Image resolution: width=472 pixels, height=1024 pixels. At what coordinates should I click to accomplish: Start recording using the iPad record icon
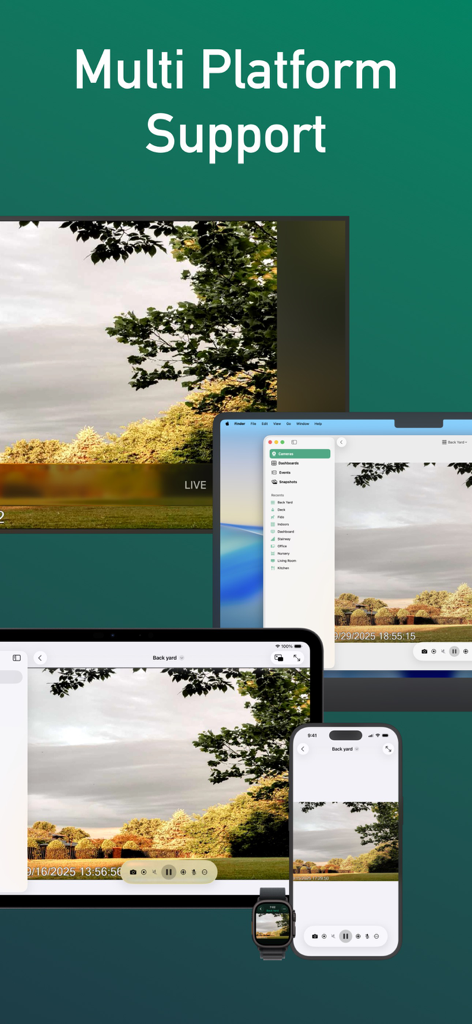coord(144,872)
